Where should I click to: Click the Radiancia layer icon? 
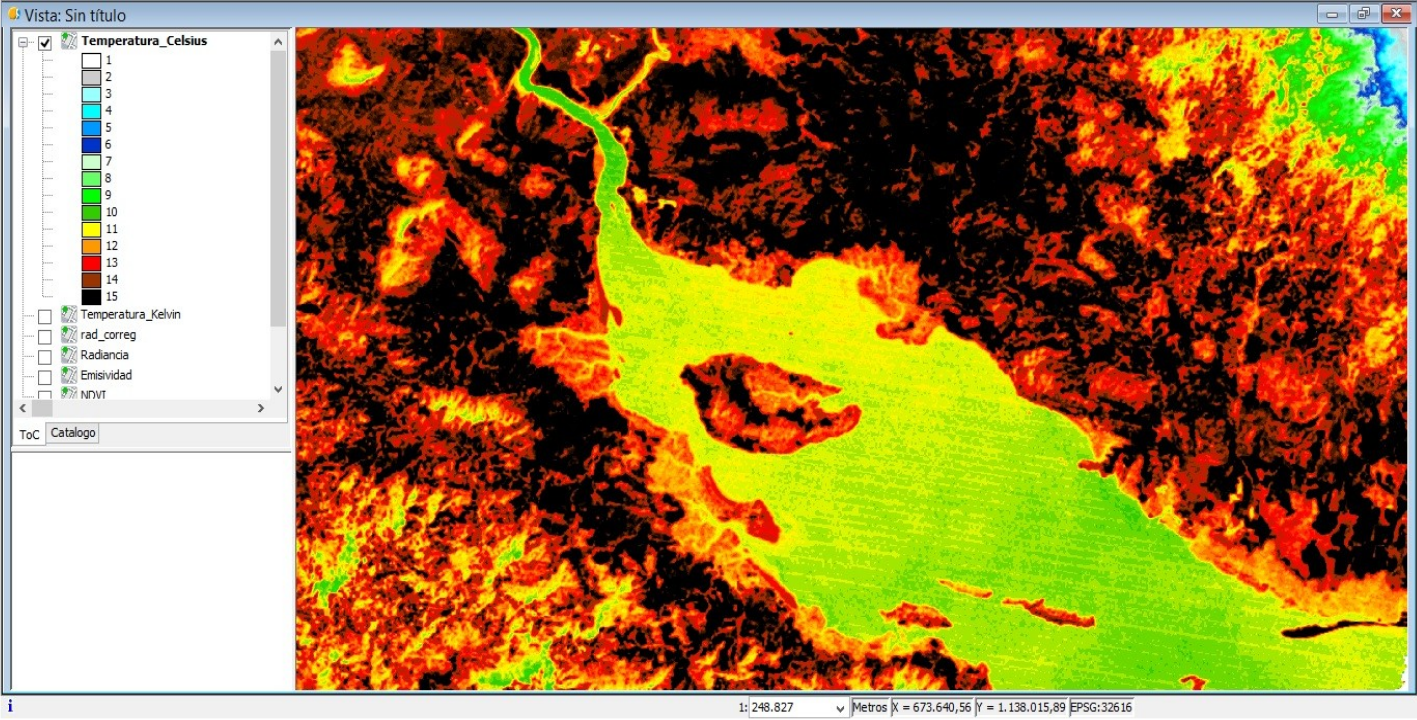(68, 355)
